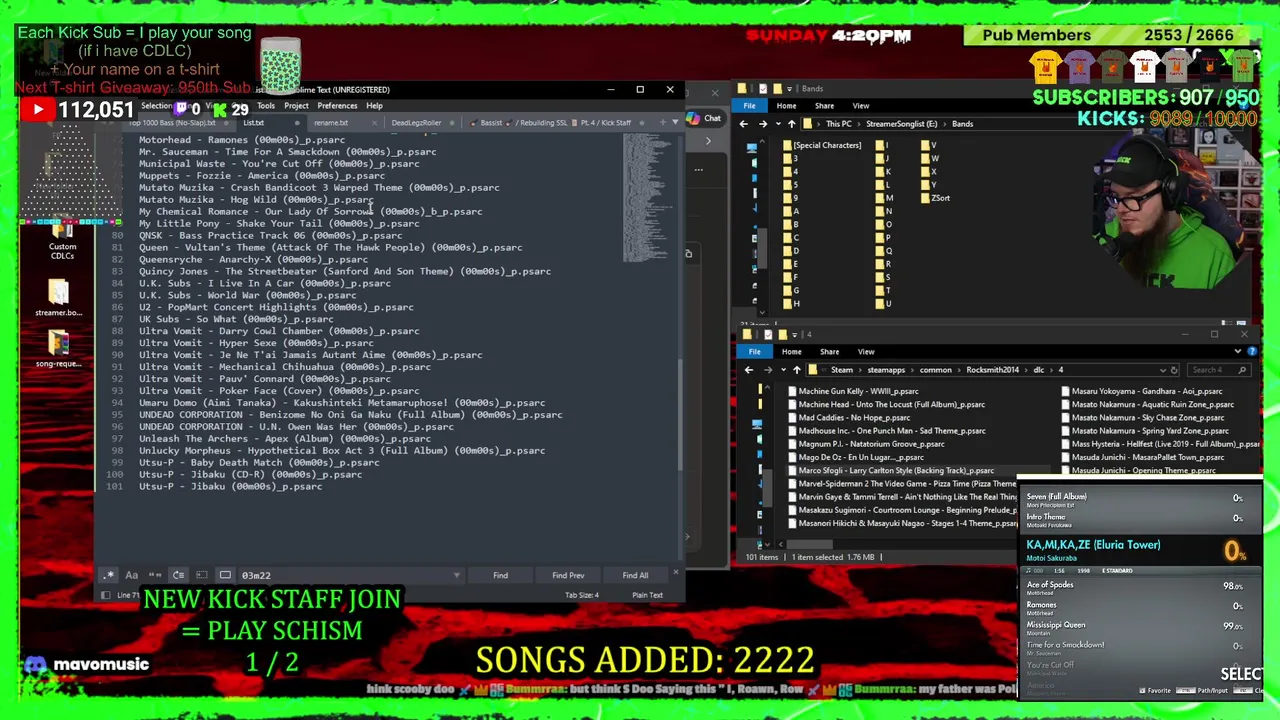
Task: Open the Tools menu in Sublime Text
Action: point(266,106)
